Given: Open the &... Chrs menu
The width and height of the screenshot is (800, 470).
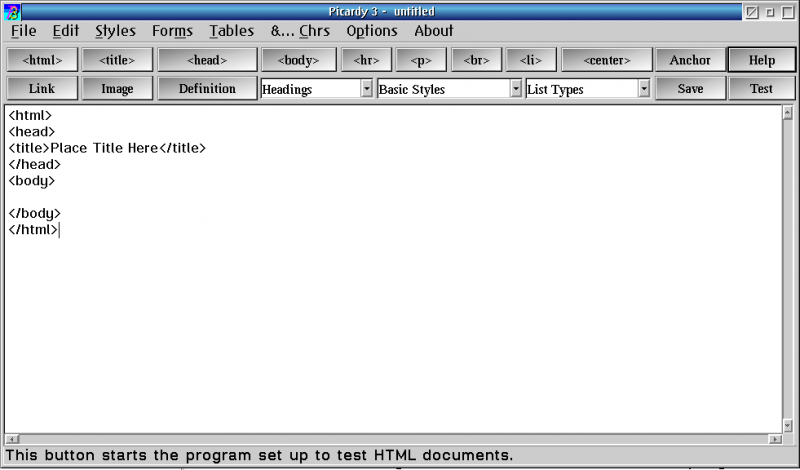Looking at the screenshot, I should [x=301, y=31].
